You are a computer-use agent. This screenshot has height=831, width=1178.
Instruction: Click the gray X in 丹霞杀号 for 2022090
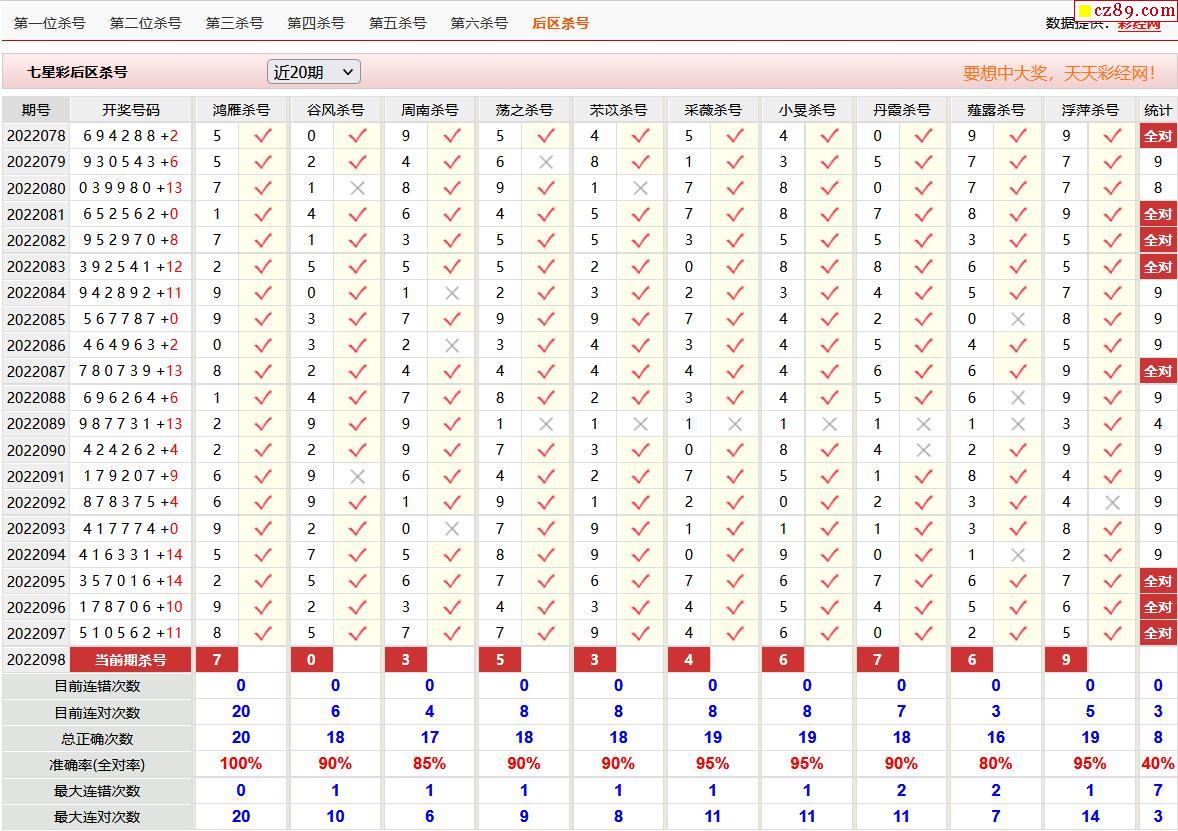(924, 450)
